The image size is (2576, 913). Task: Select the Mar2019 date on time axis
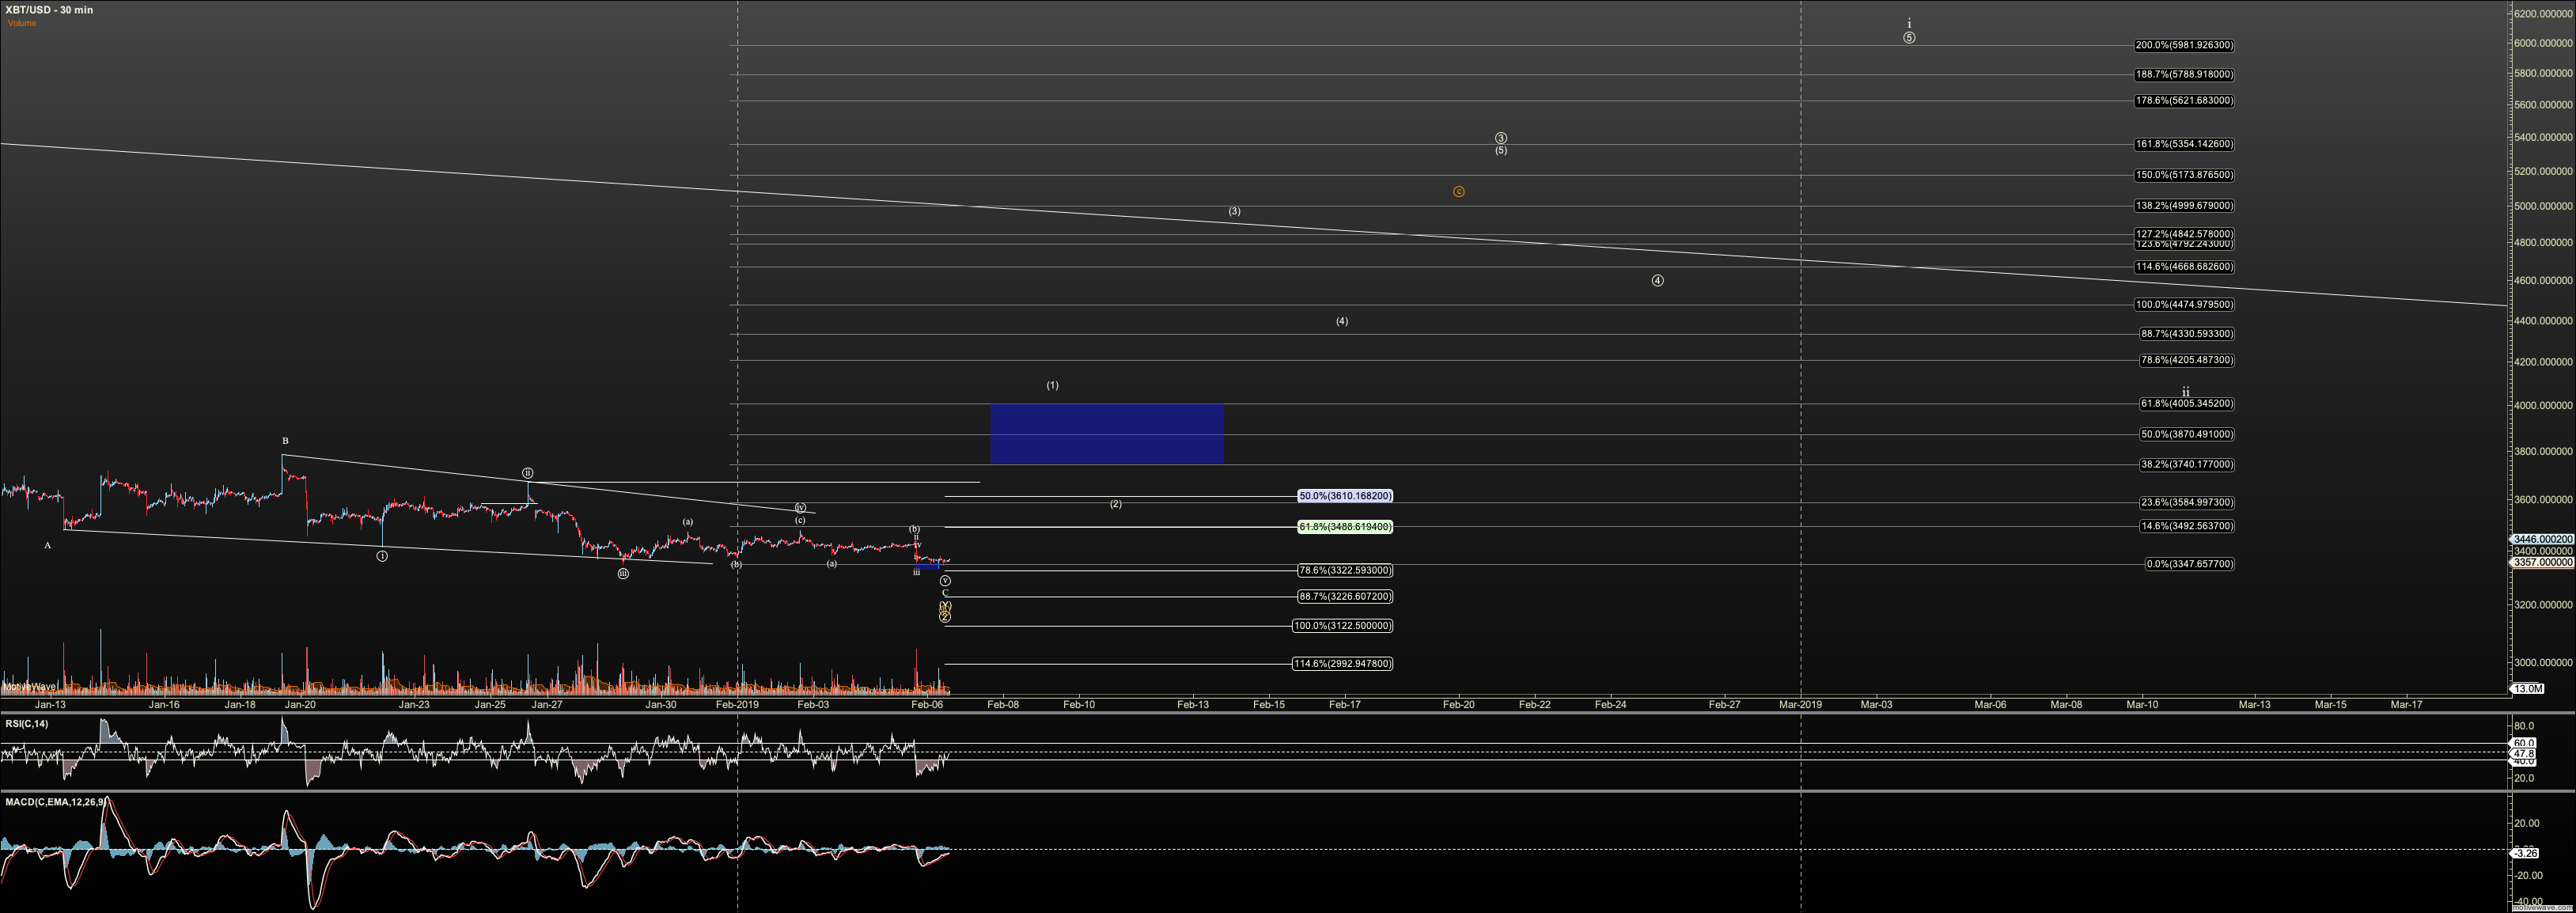click(1800, 705)
